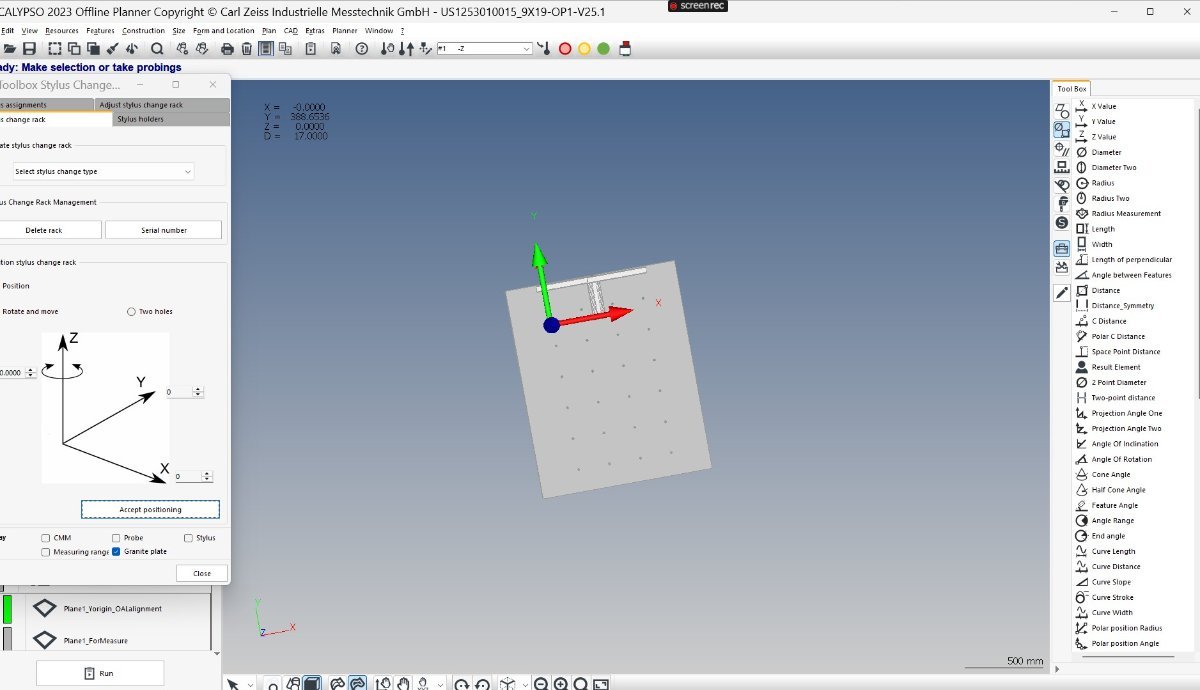1200x690 pixels.
Task: Pick Angle between Features in Tool Box
Action: 1123,275
